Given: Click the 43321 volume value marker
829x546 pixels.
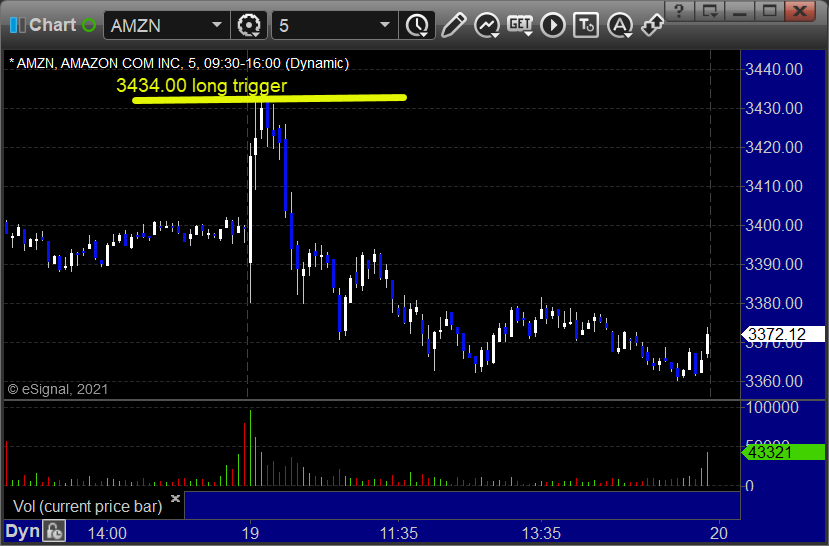Looking at the screenshot, I should [x=783, y=452].
